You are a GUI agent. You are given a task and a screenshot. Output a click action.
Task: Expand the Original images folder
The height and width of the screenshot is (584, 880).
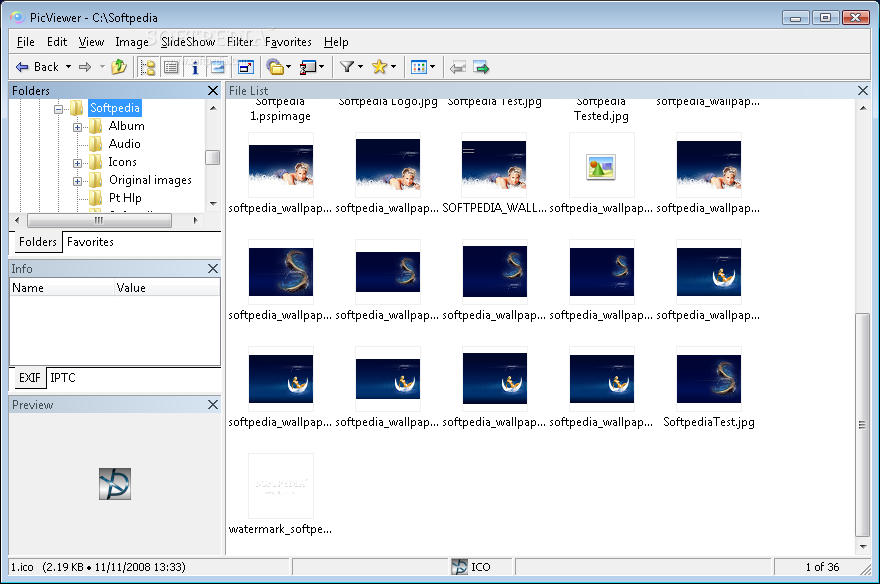(77, 181)
